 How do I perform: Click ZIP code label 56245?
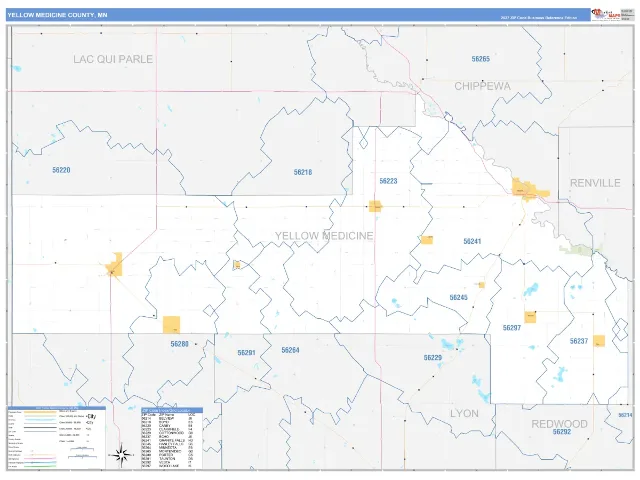458,297
